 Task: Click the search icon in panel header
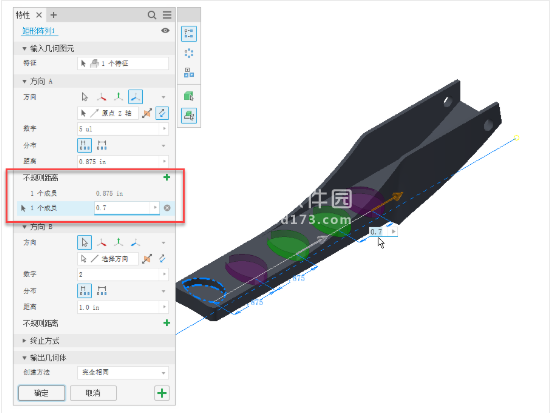tap(152, 15)
